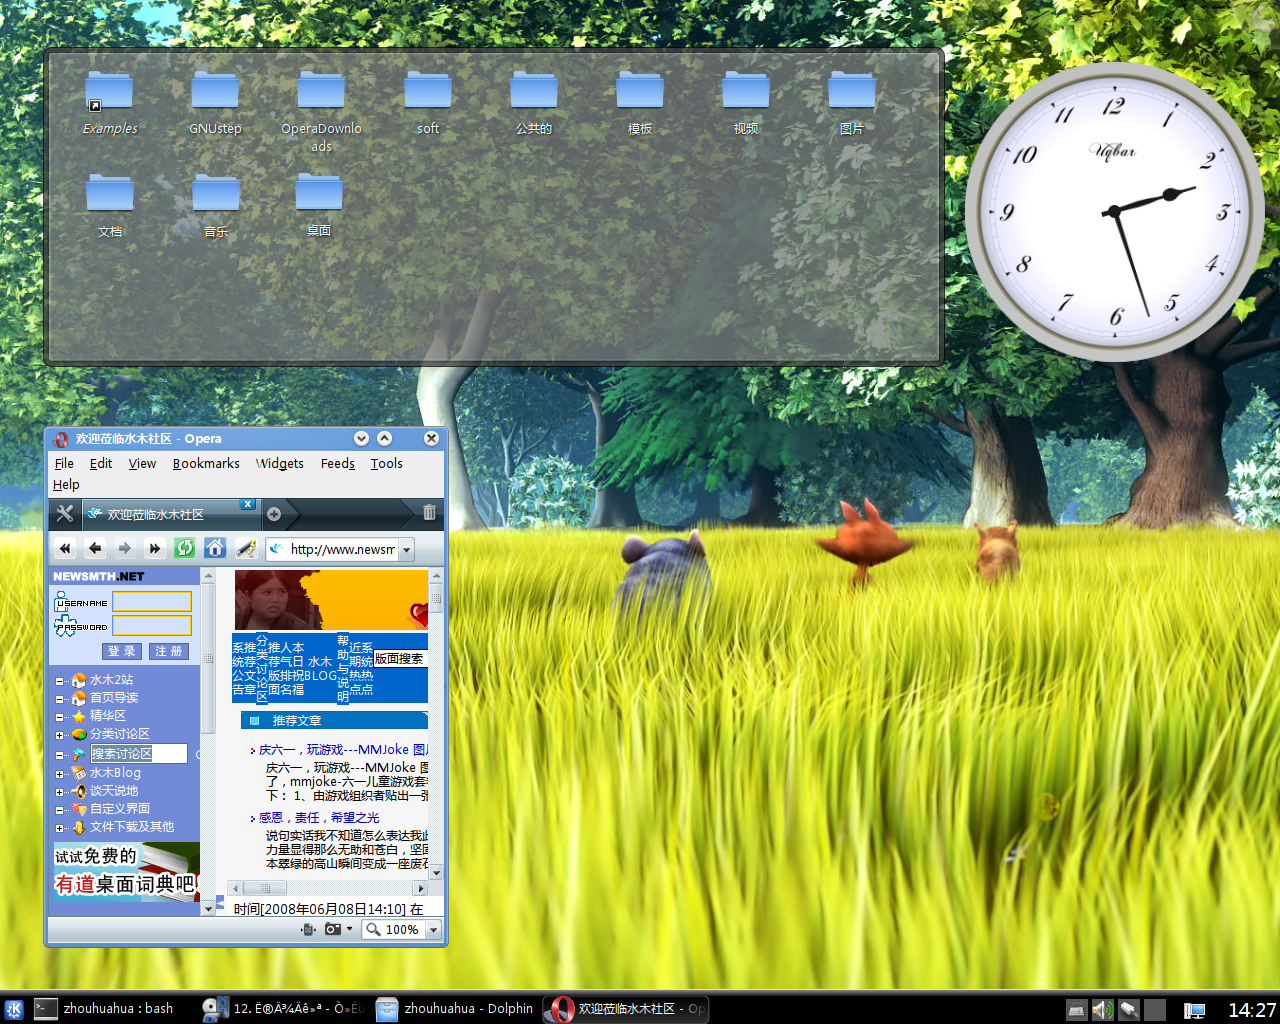Open the Examples folder on the desktop

[110, 103]
